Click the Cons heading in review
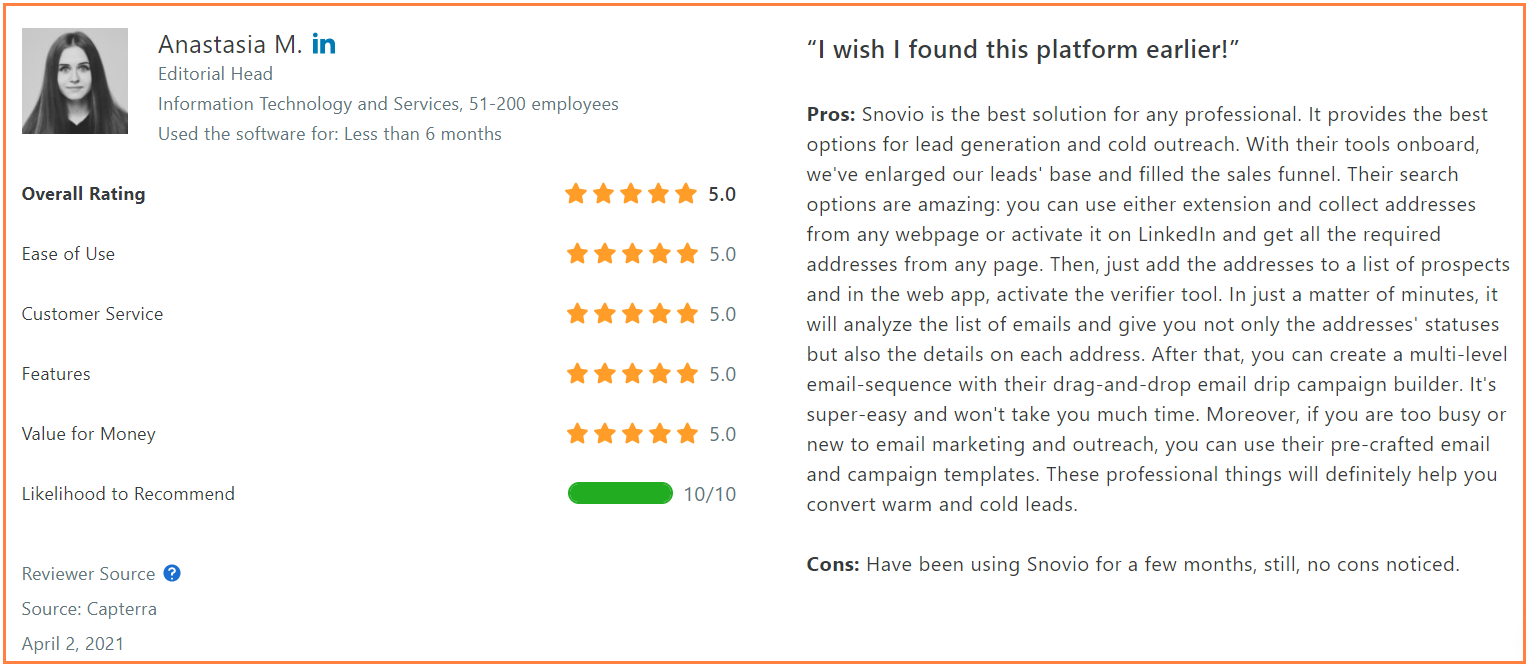The height and width of the screenshot is (666, 1528). click(x=833, y=564)
